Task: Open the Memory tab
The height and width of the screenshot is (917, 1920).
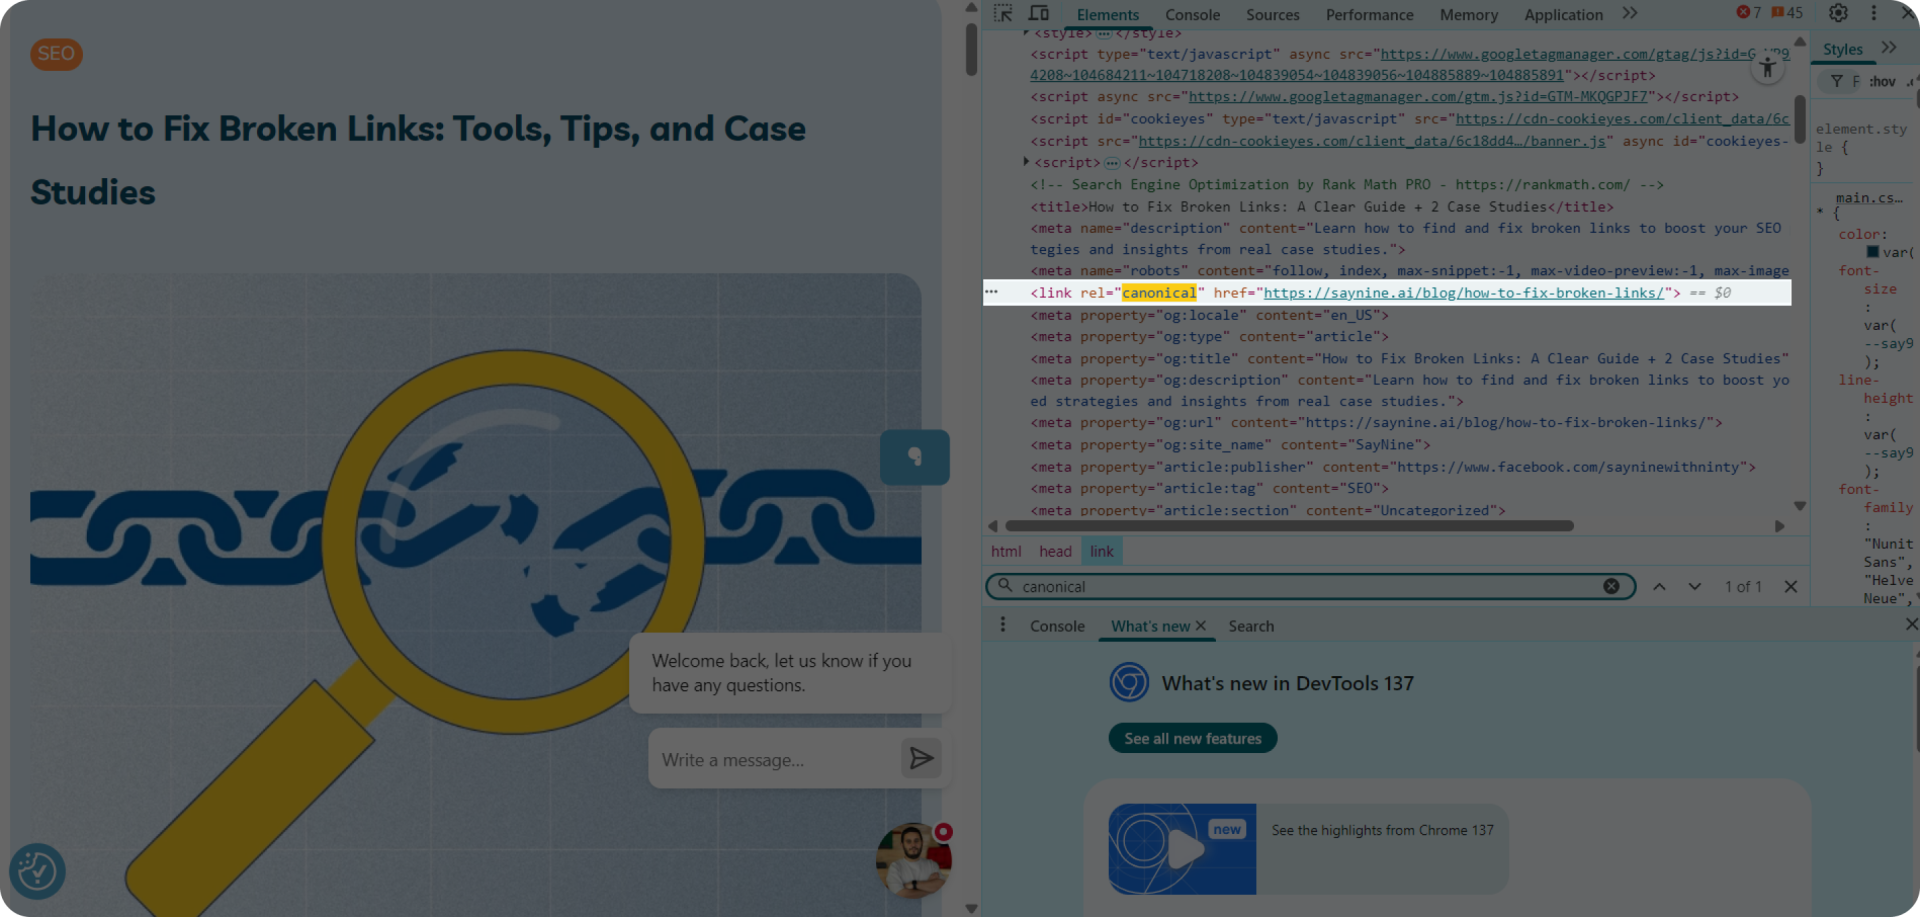Action: pos(1468,15)
